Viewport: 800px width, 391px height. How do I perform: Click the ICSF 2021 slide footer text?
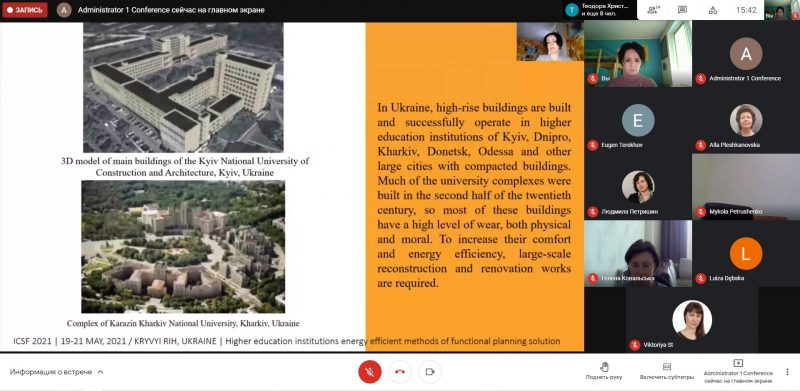pyautogui.click(x=286, y=341)
